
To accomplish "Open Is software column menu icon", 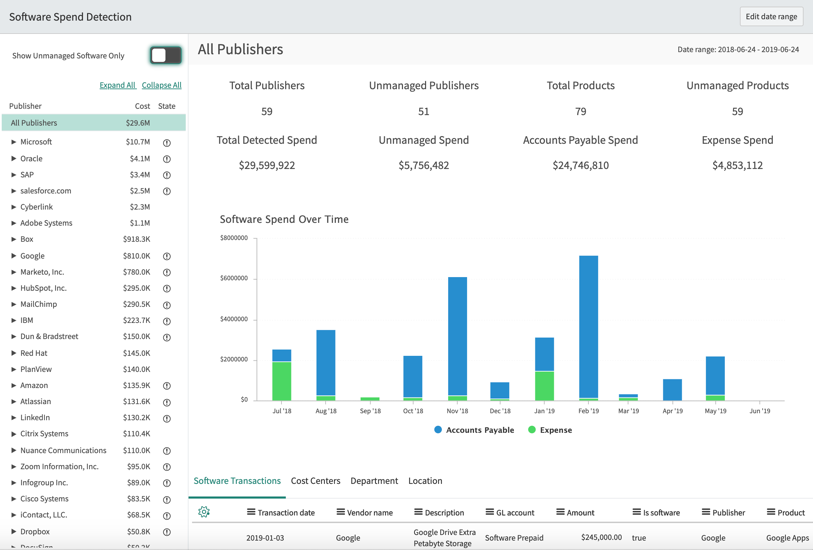I will [x=637, y=512].
